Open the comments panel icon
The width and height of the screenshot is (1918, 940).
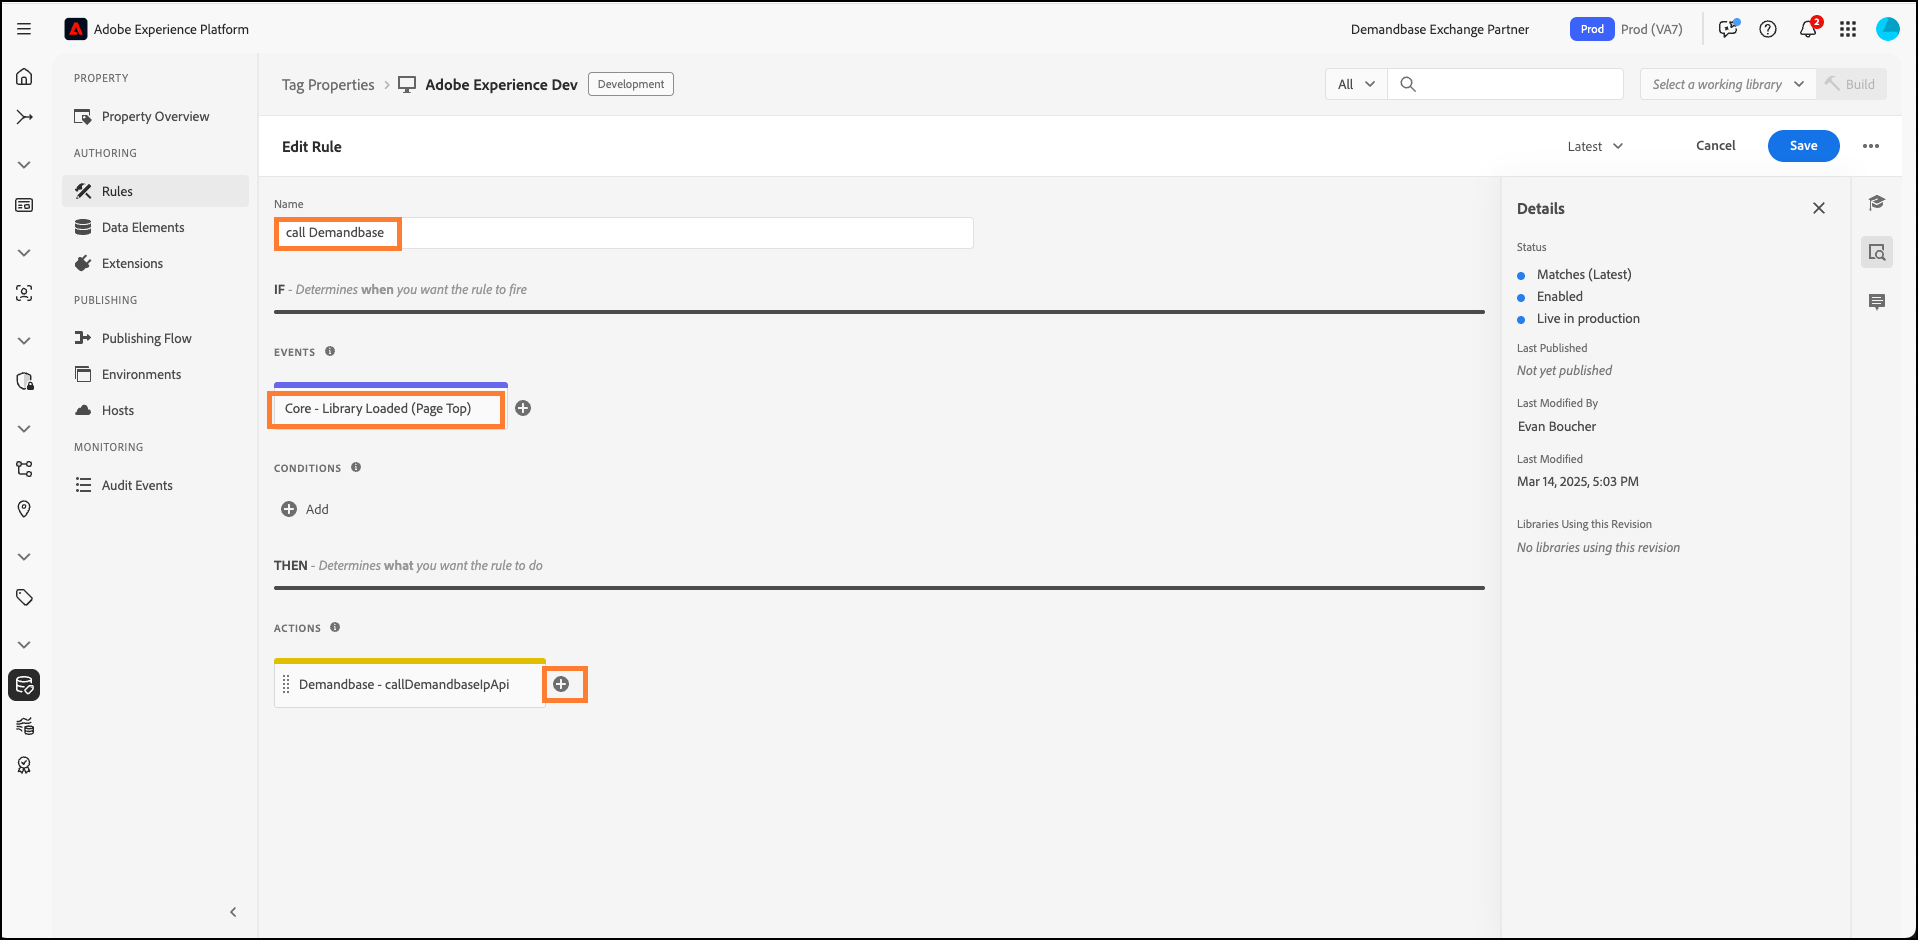(x=1877, y=302)
